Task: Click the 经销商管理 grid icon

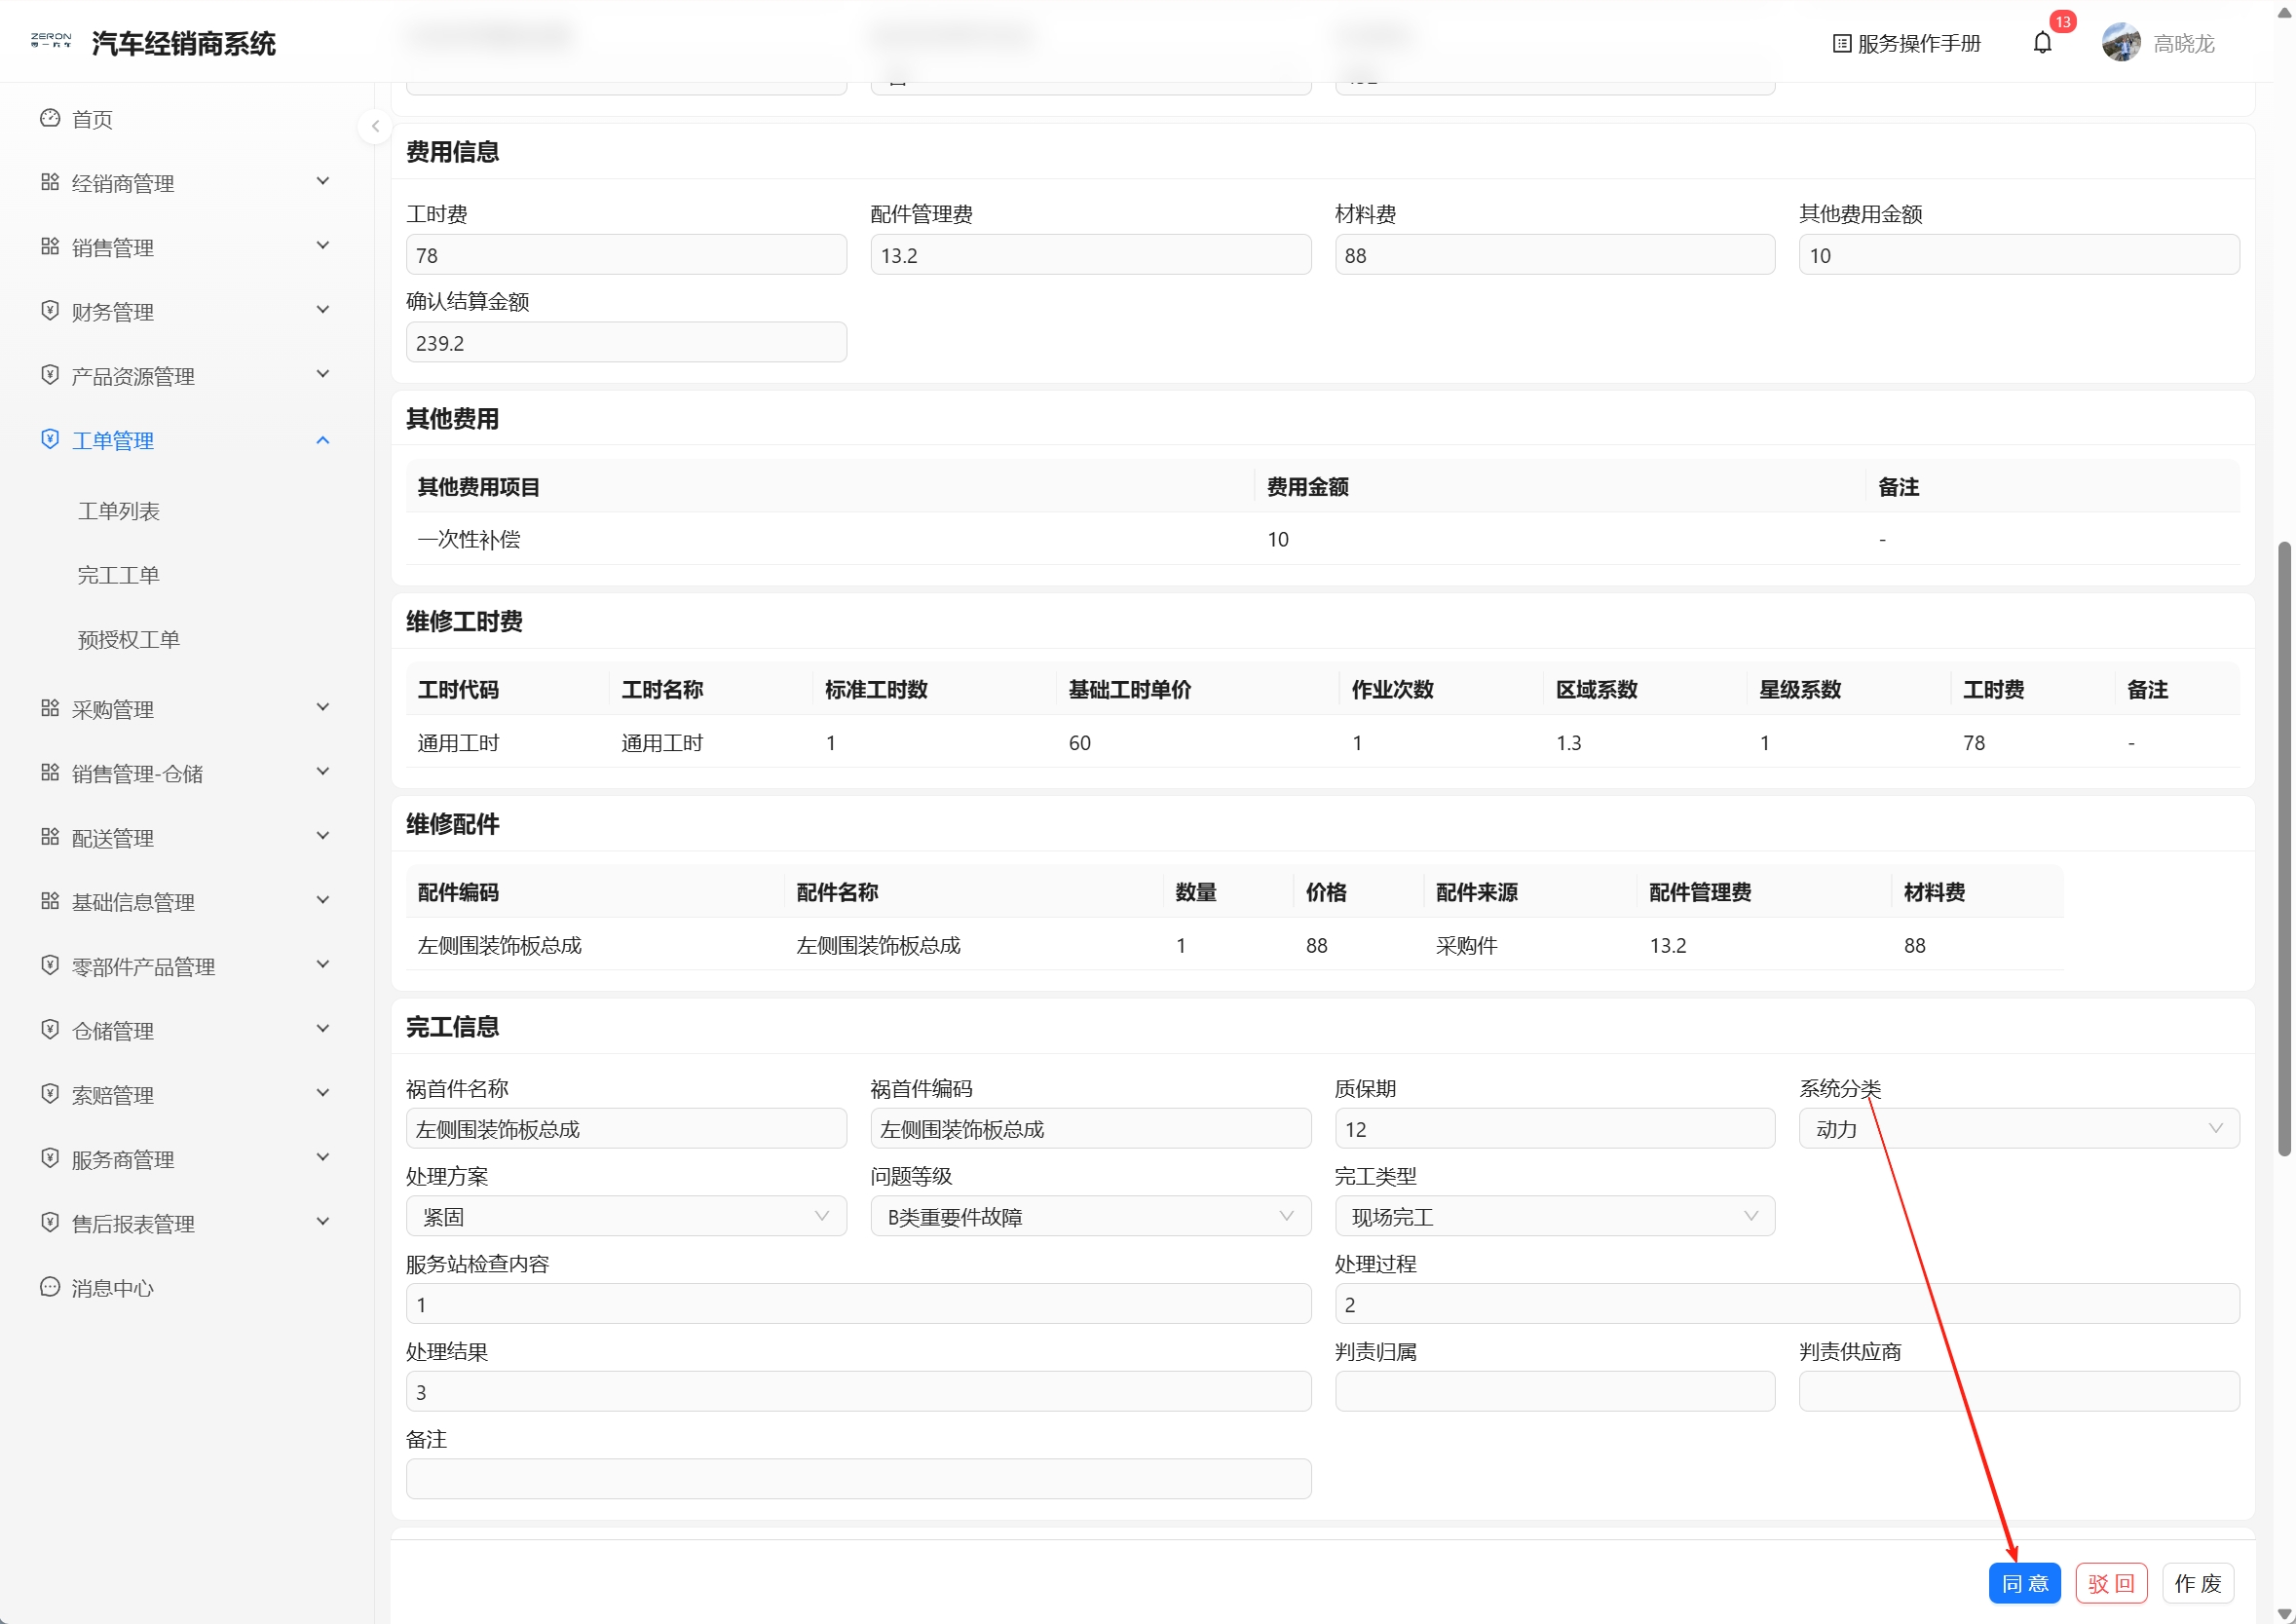Action: click(50, 182)
